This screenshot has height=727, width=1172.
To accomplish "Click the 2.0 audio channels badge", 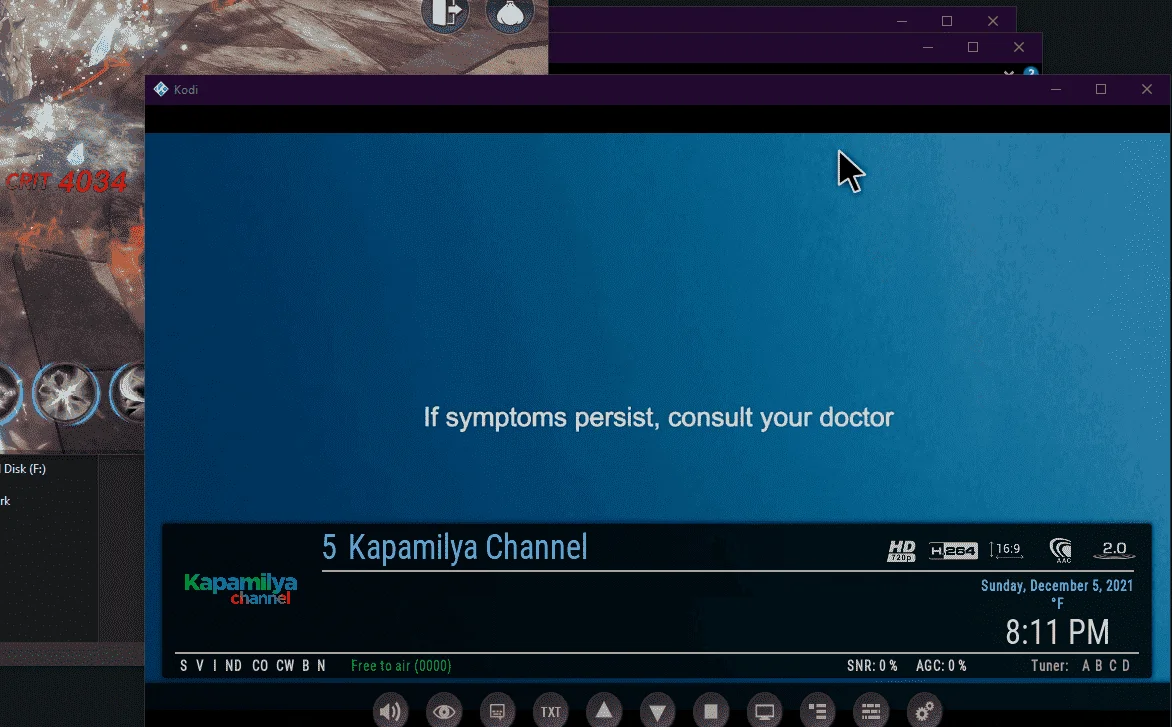I will [x=1114, y=550].
